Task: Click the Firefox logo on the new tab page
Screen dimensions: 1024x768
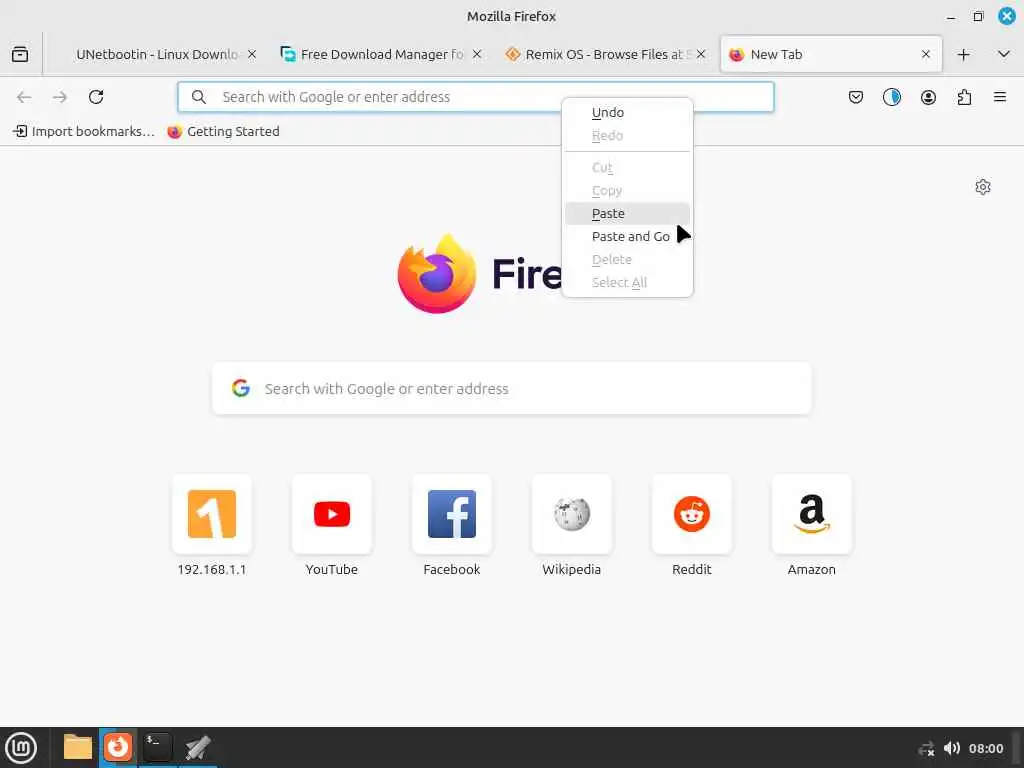Action: (x=436, y=274)
